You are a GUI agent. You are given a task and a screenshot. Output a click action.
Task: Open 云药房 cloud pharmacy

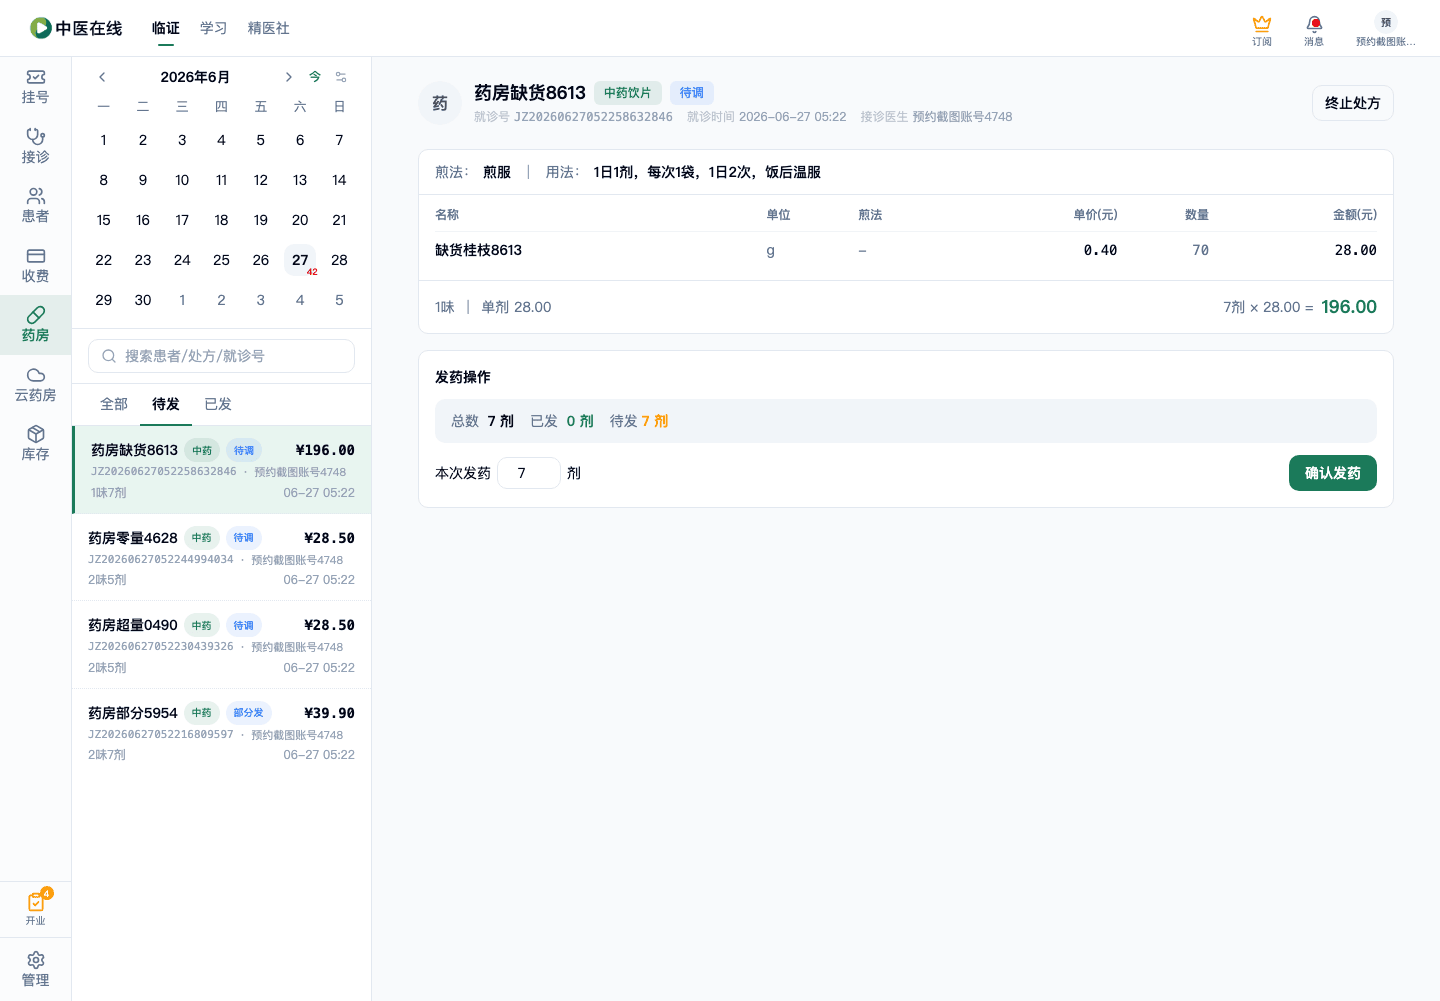tap(36, 384)
